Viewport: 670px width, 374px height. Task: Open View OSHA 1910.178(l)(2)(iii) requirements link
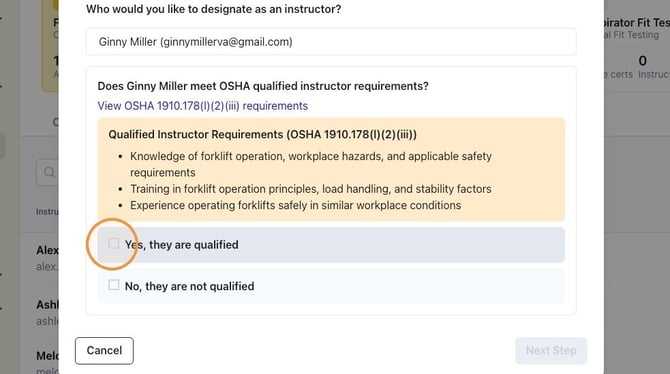point(203,106)
